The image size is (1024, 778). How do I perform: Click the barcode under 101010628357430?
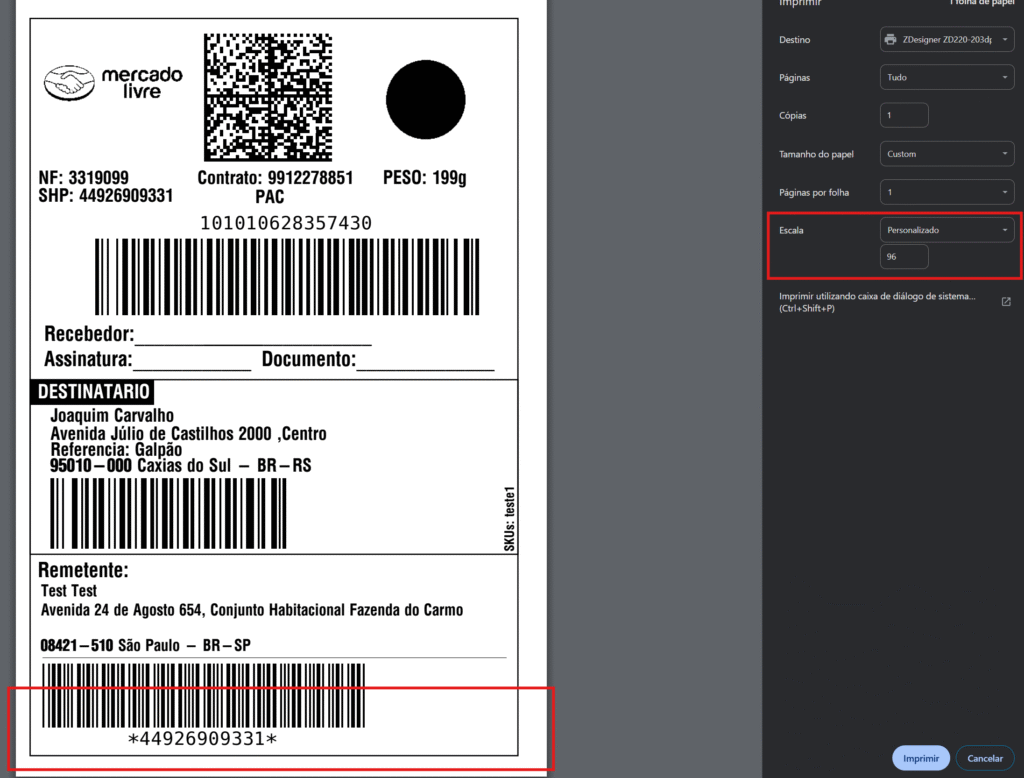[286, 277]
